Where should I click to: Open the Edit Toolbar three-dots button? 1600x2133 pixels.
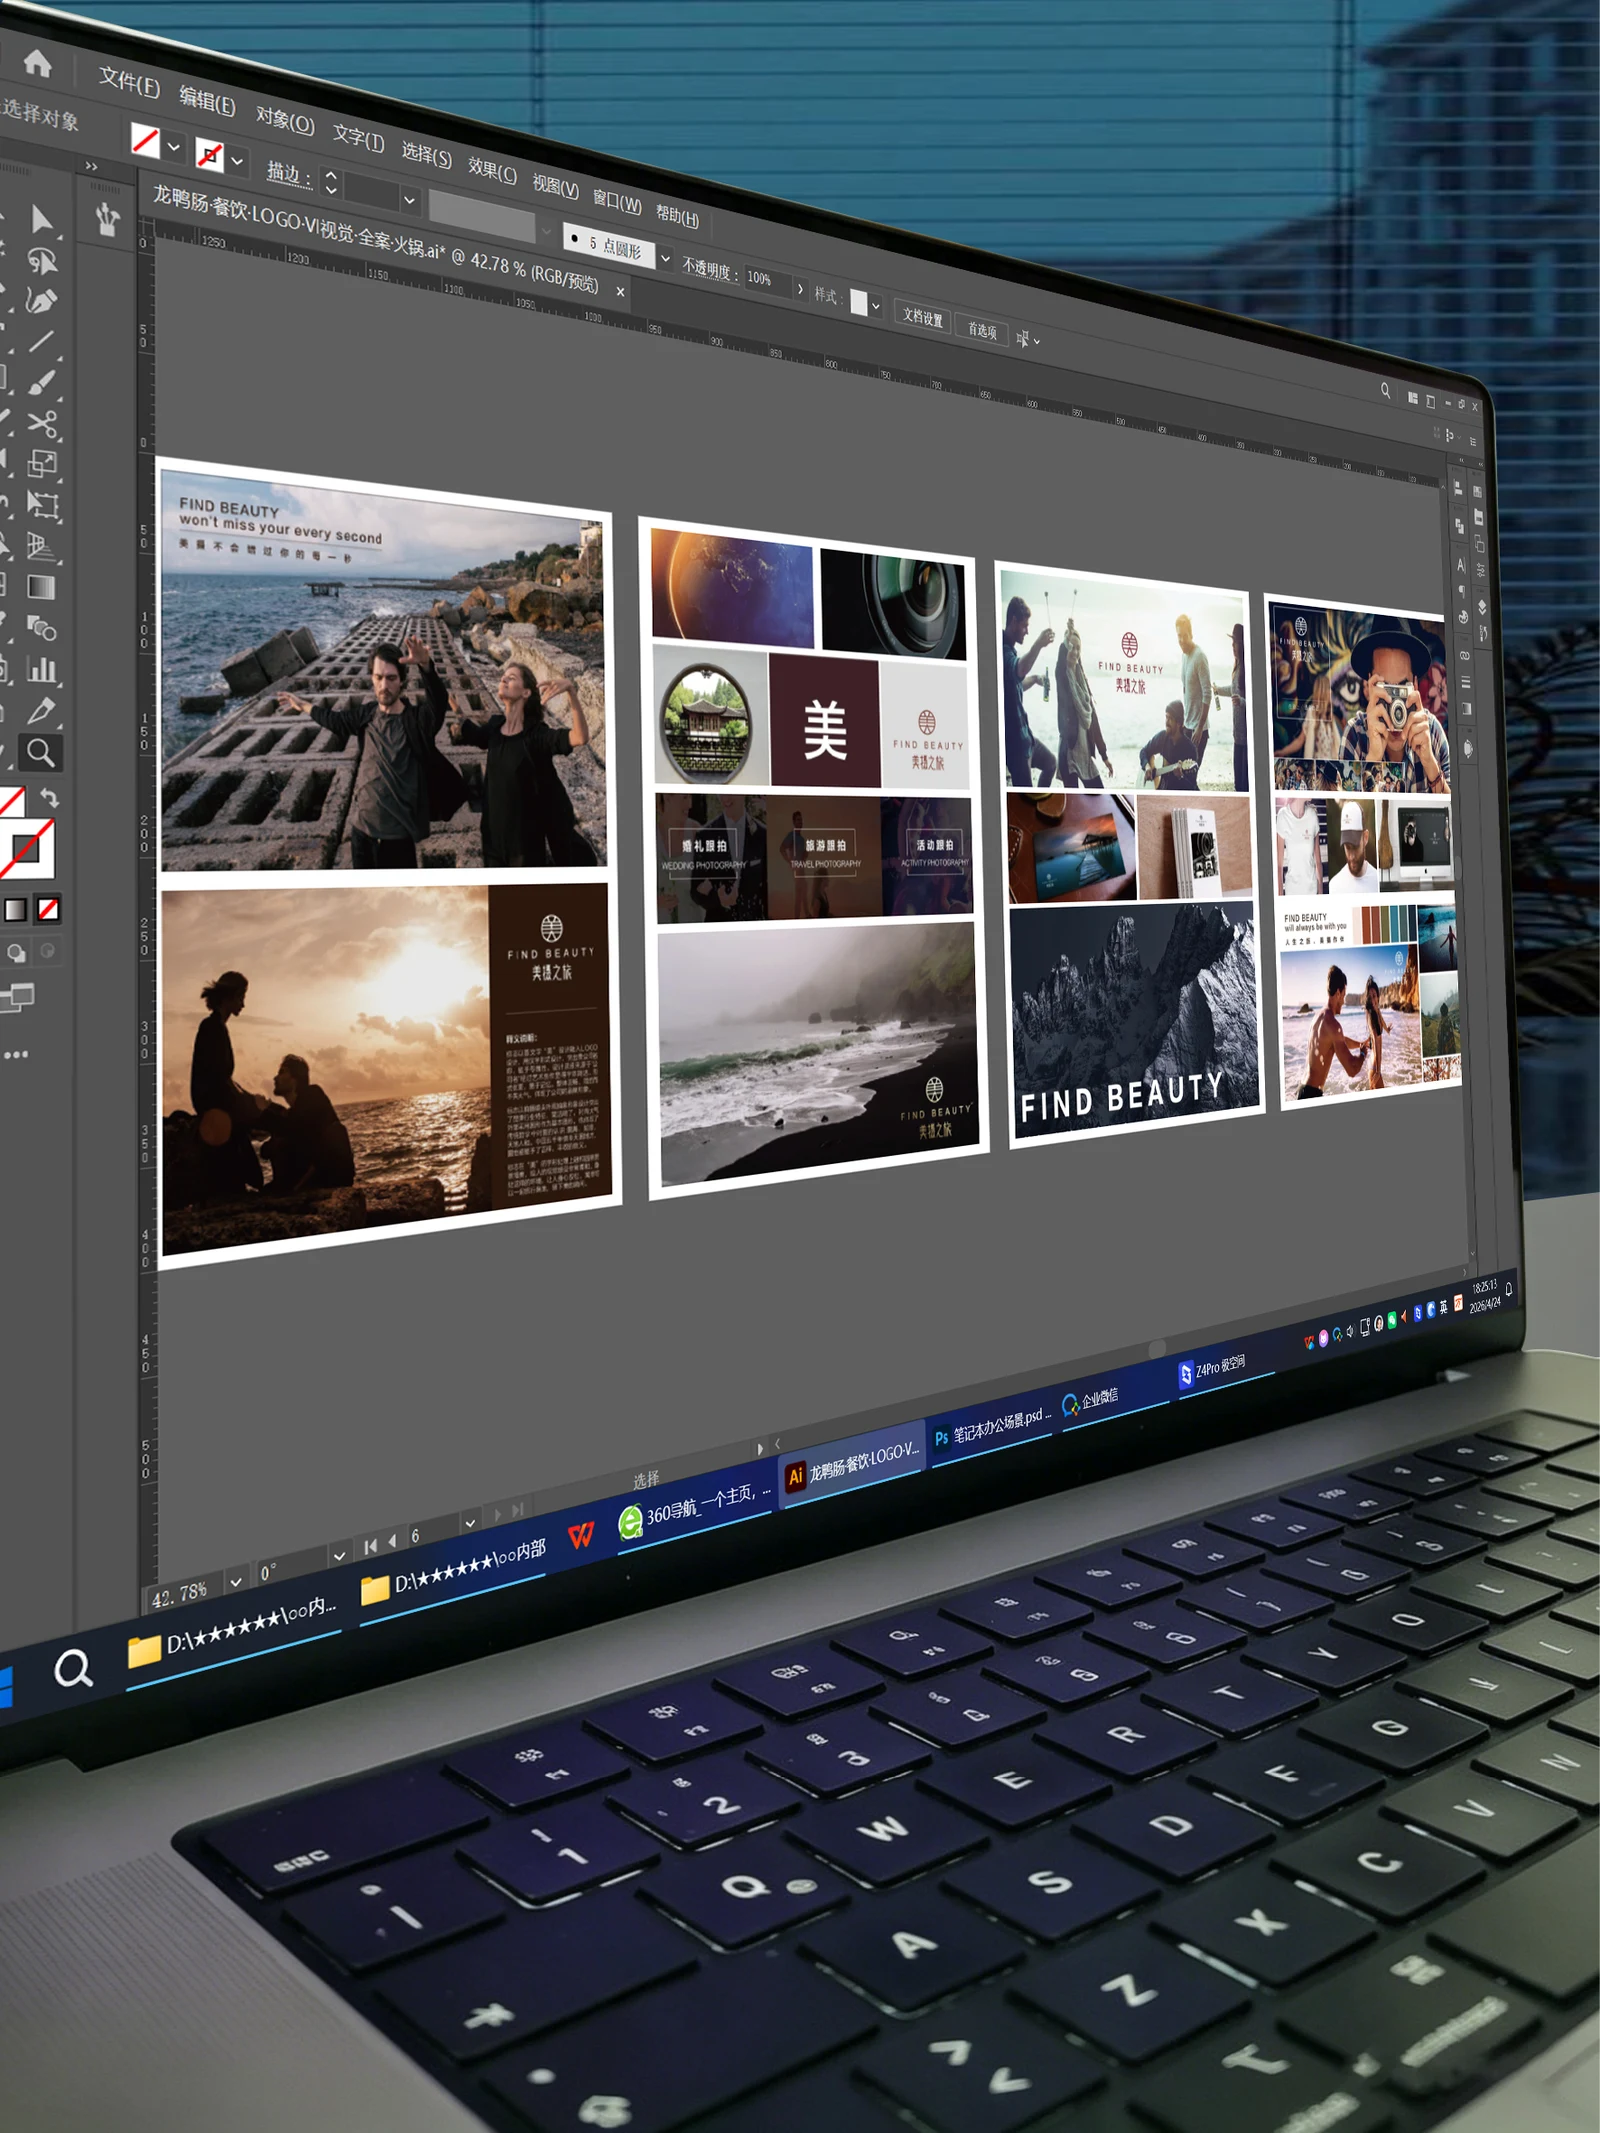[x=16, y=1054]
